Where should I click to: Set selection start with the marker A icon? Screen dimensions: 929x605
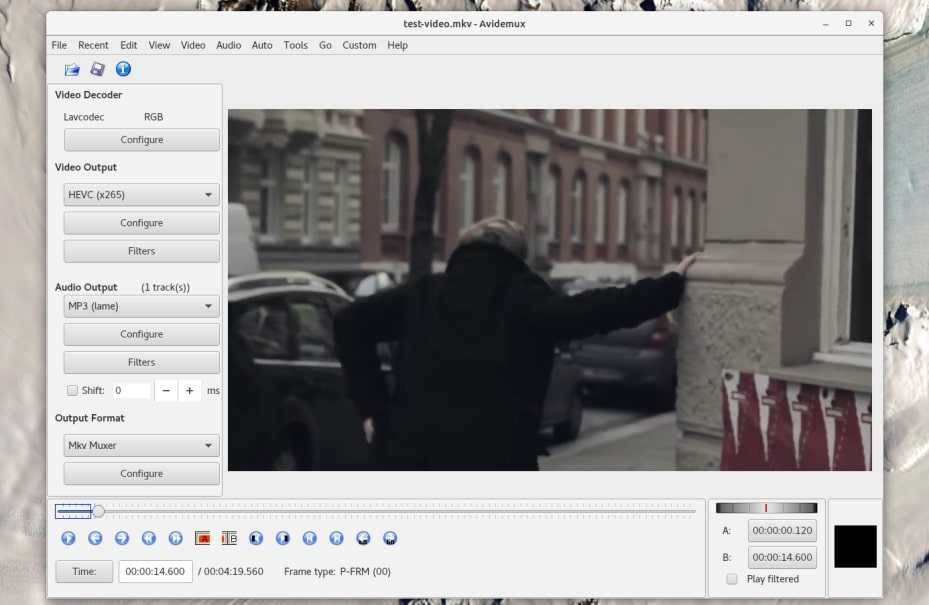202,538
